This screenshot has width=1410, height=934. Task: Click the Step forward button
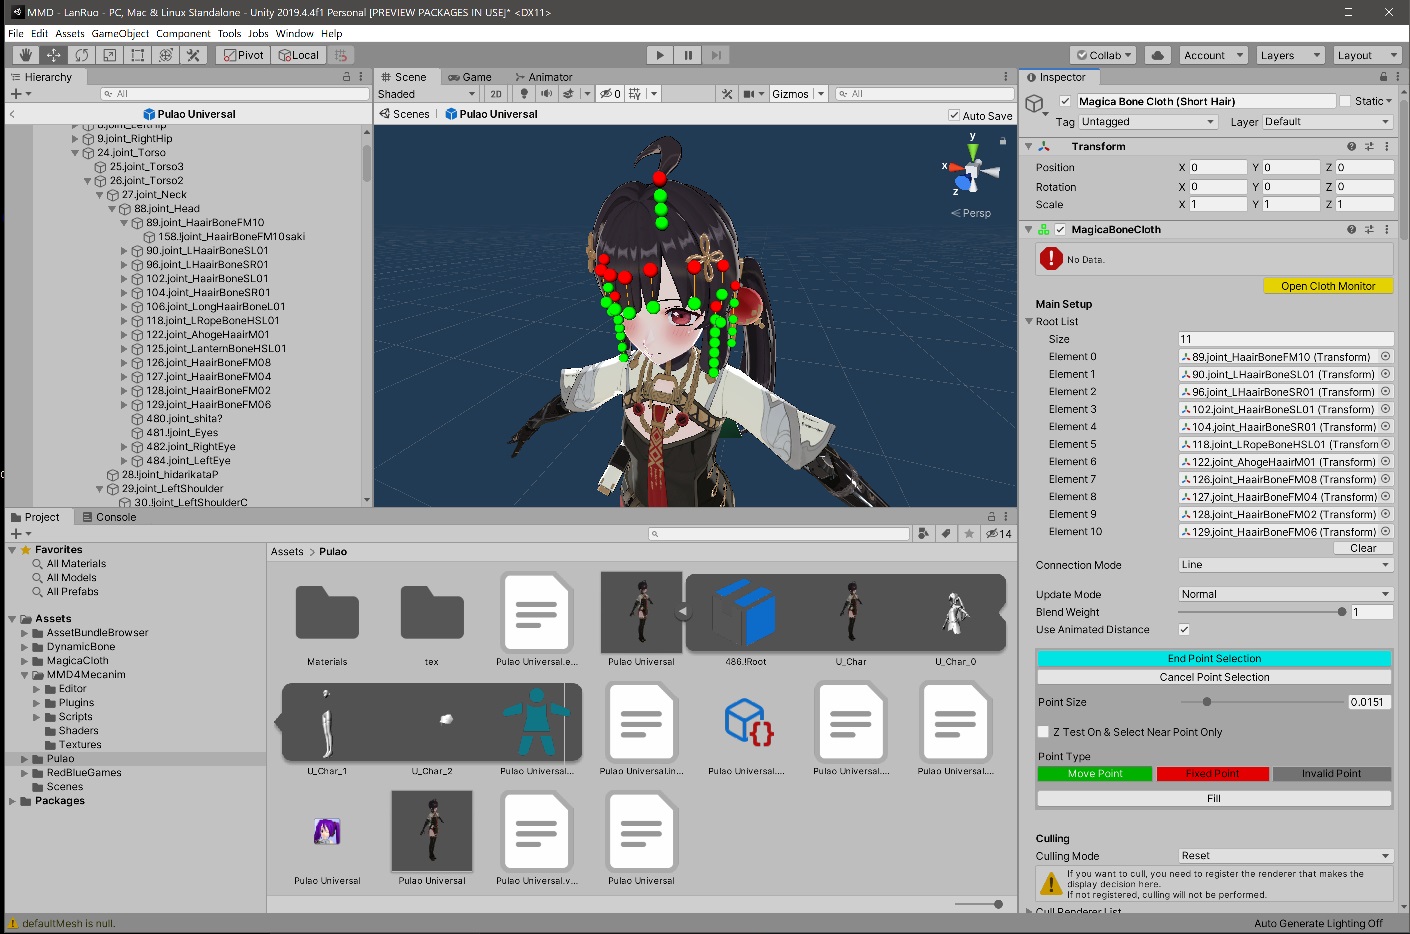click(715, 55)
